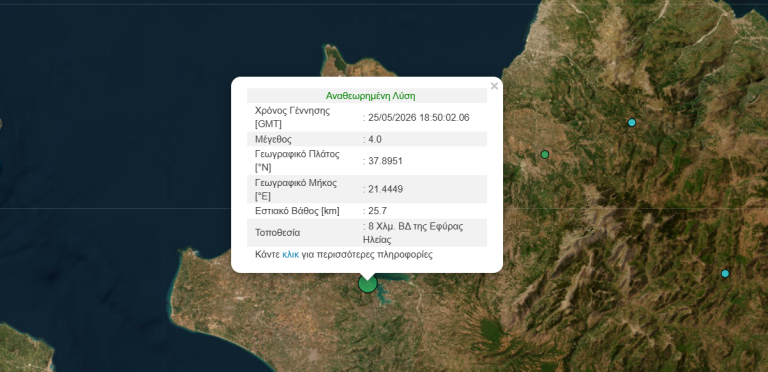This screenshot has width=768, height=372.
Task: Select the uppermost cyan earthquake marker in the mountains
Action: (x=632, y=122)
